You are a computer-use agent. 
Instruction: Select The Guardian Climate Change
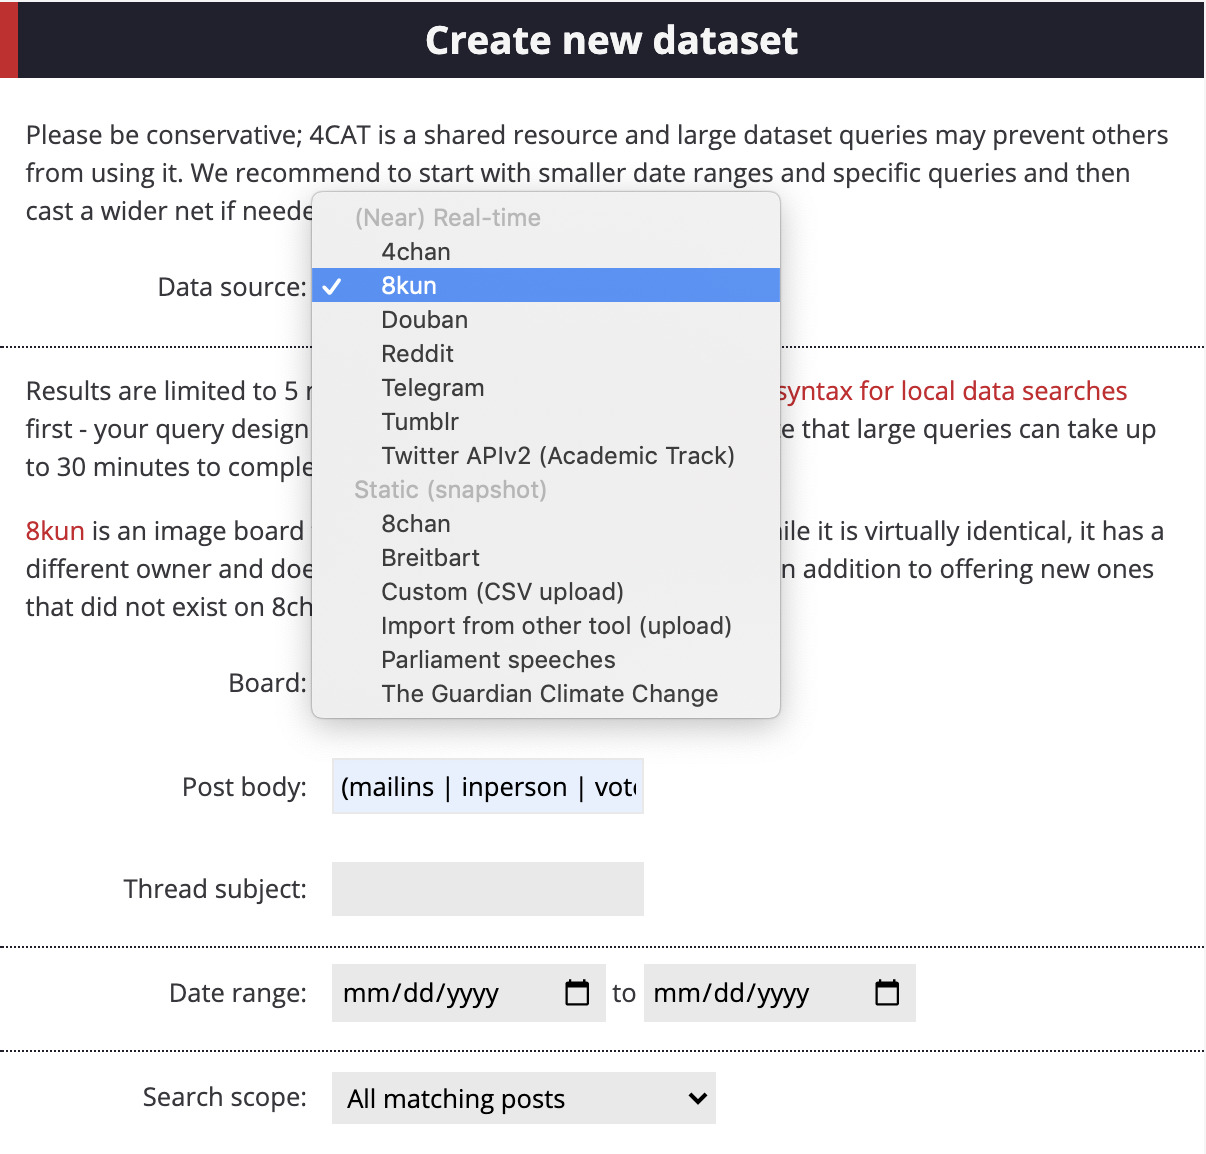546,694
